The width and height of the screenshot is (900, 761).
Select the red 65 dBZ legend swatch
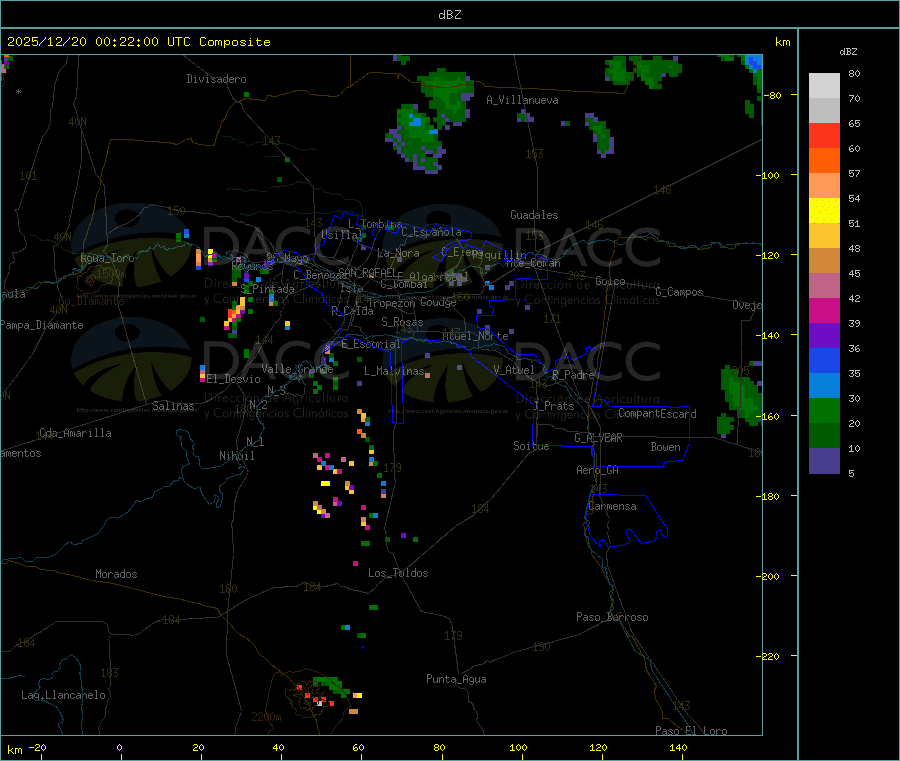824,135
